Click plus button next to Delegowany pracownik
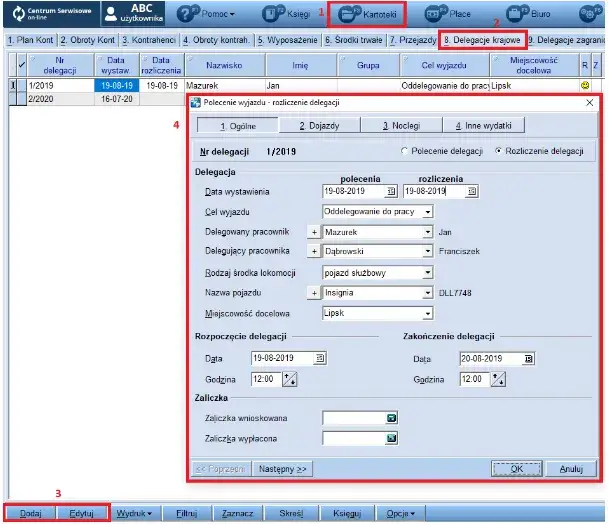 (x=313, y=231)
